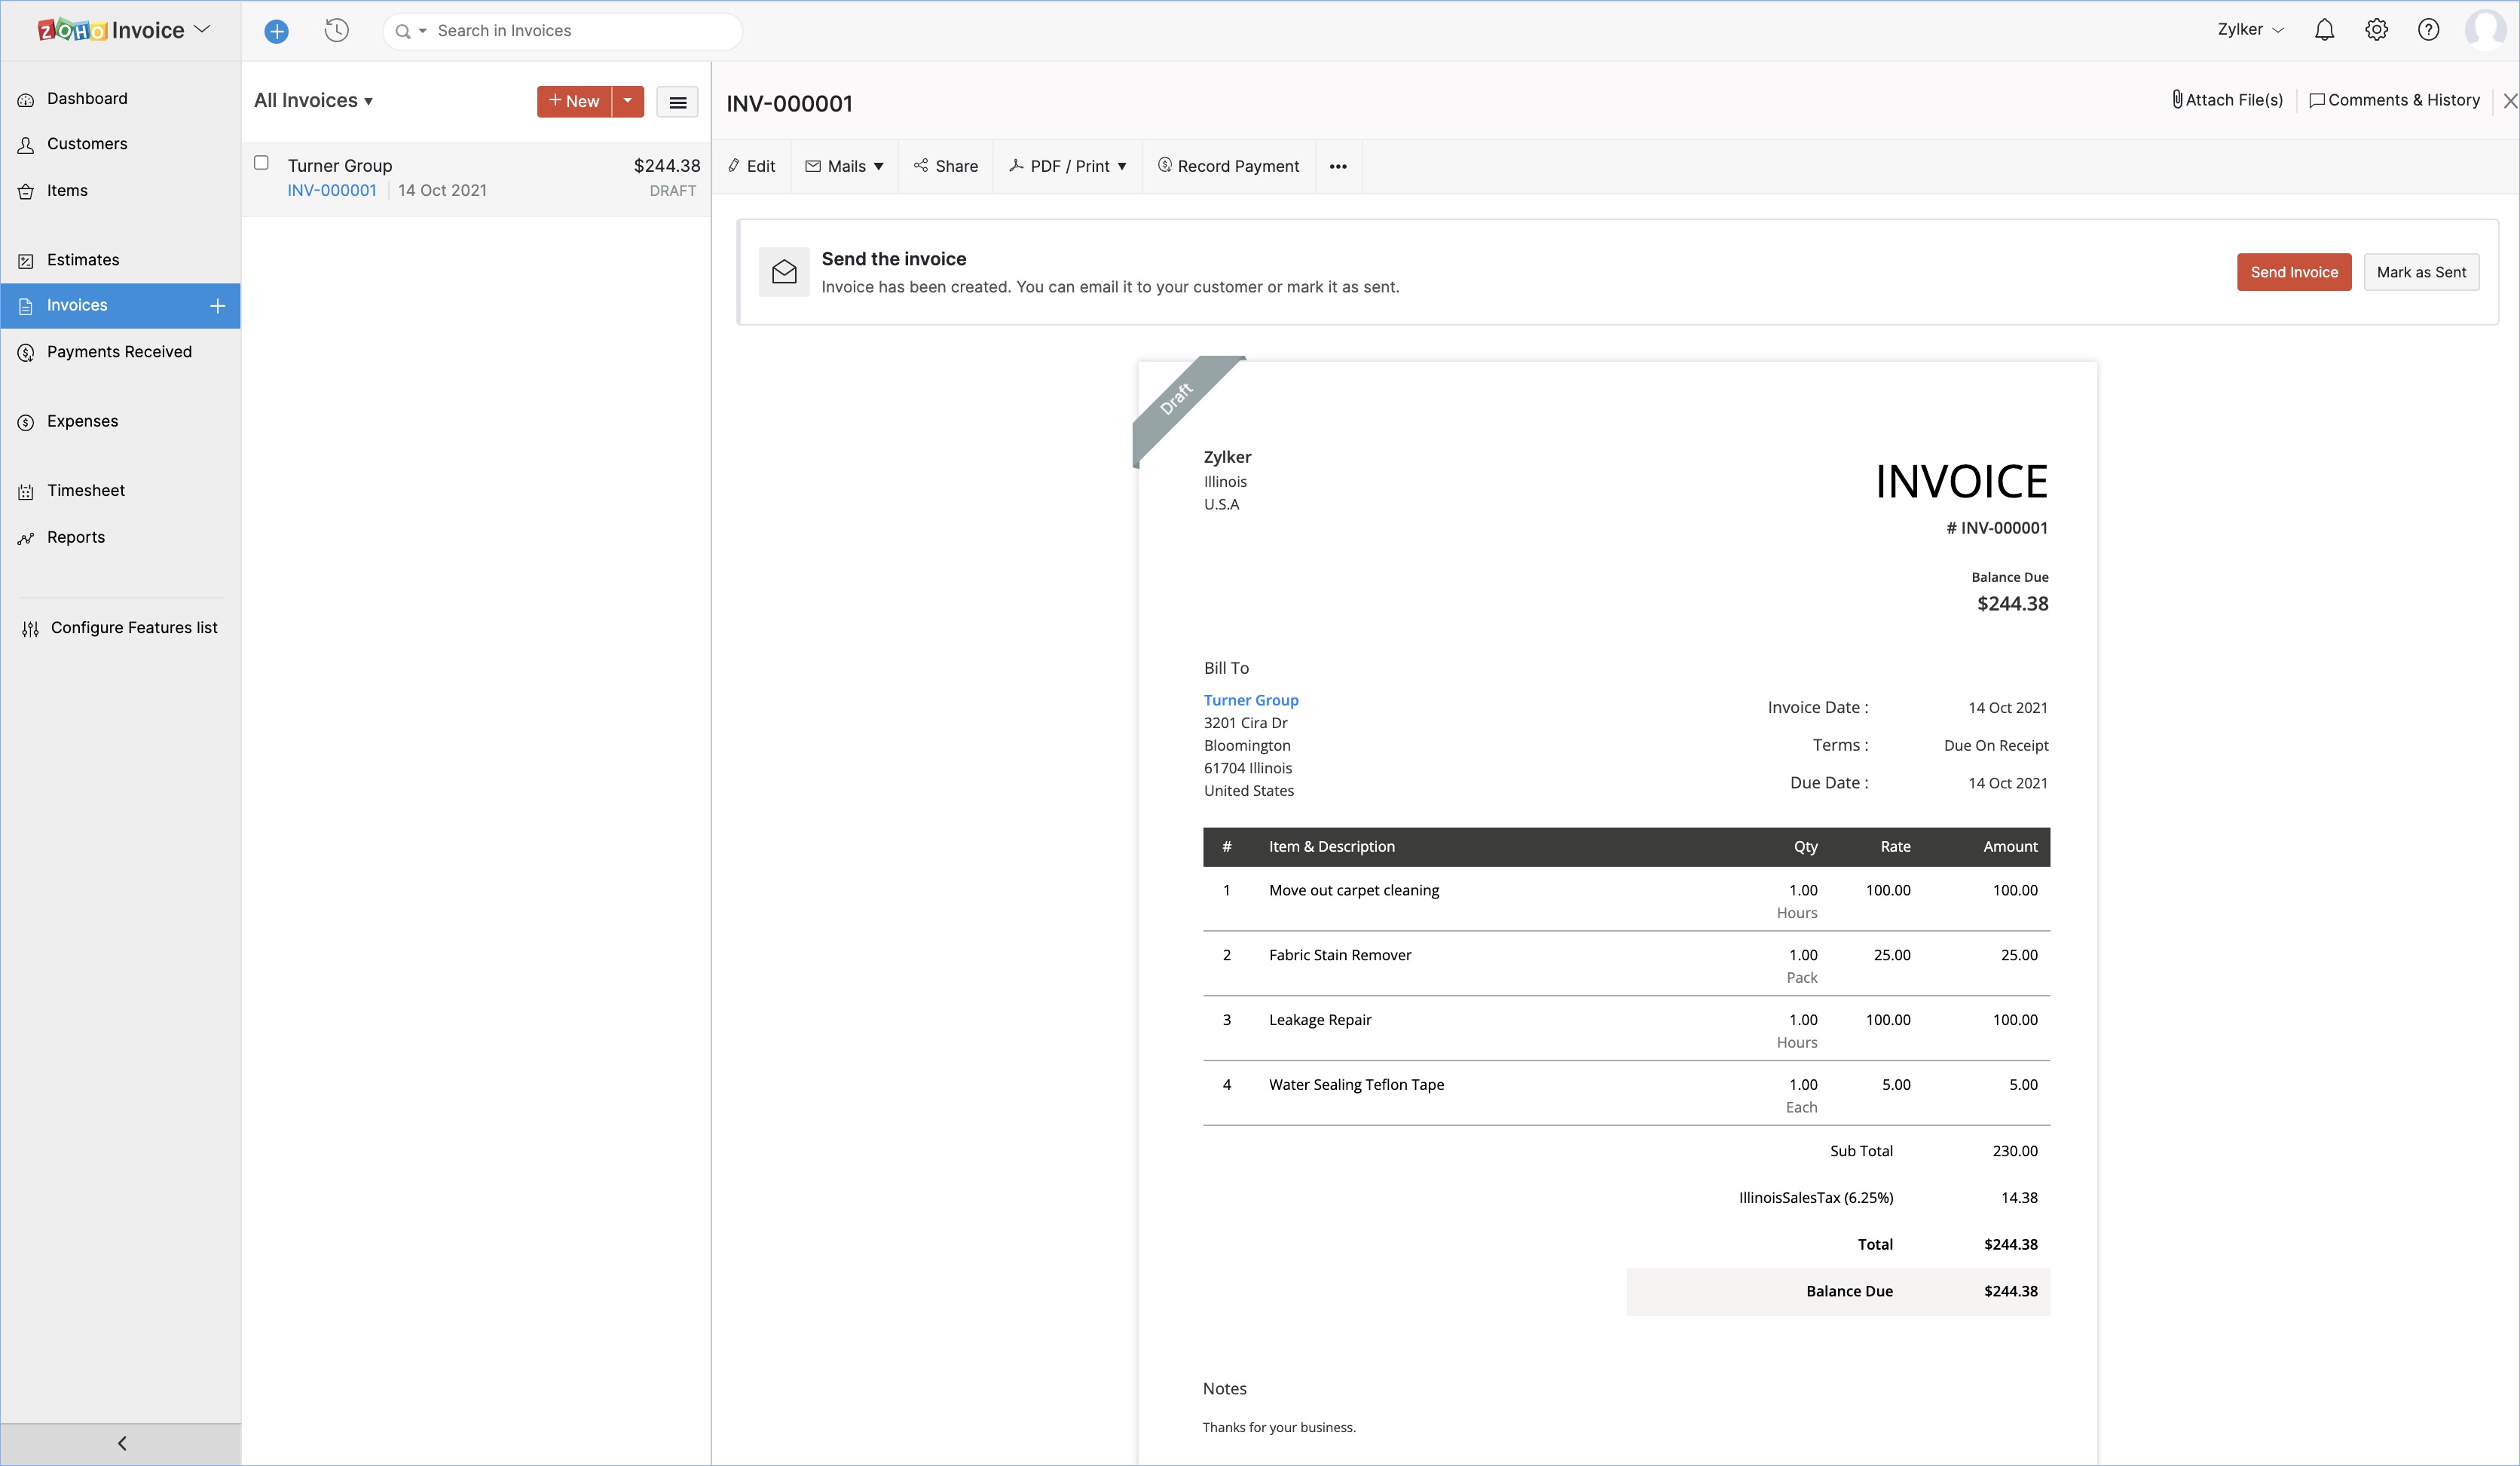Click the help question mark icon
The width and height of the screenshot is (2520, 1466).
[x=2428, y=30]
